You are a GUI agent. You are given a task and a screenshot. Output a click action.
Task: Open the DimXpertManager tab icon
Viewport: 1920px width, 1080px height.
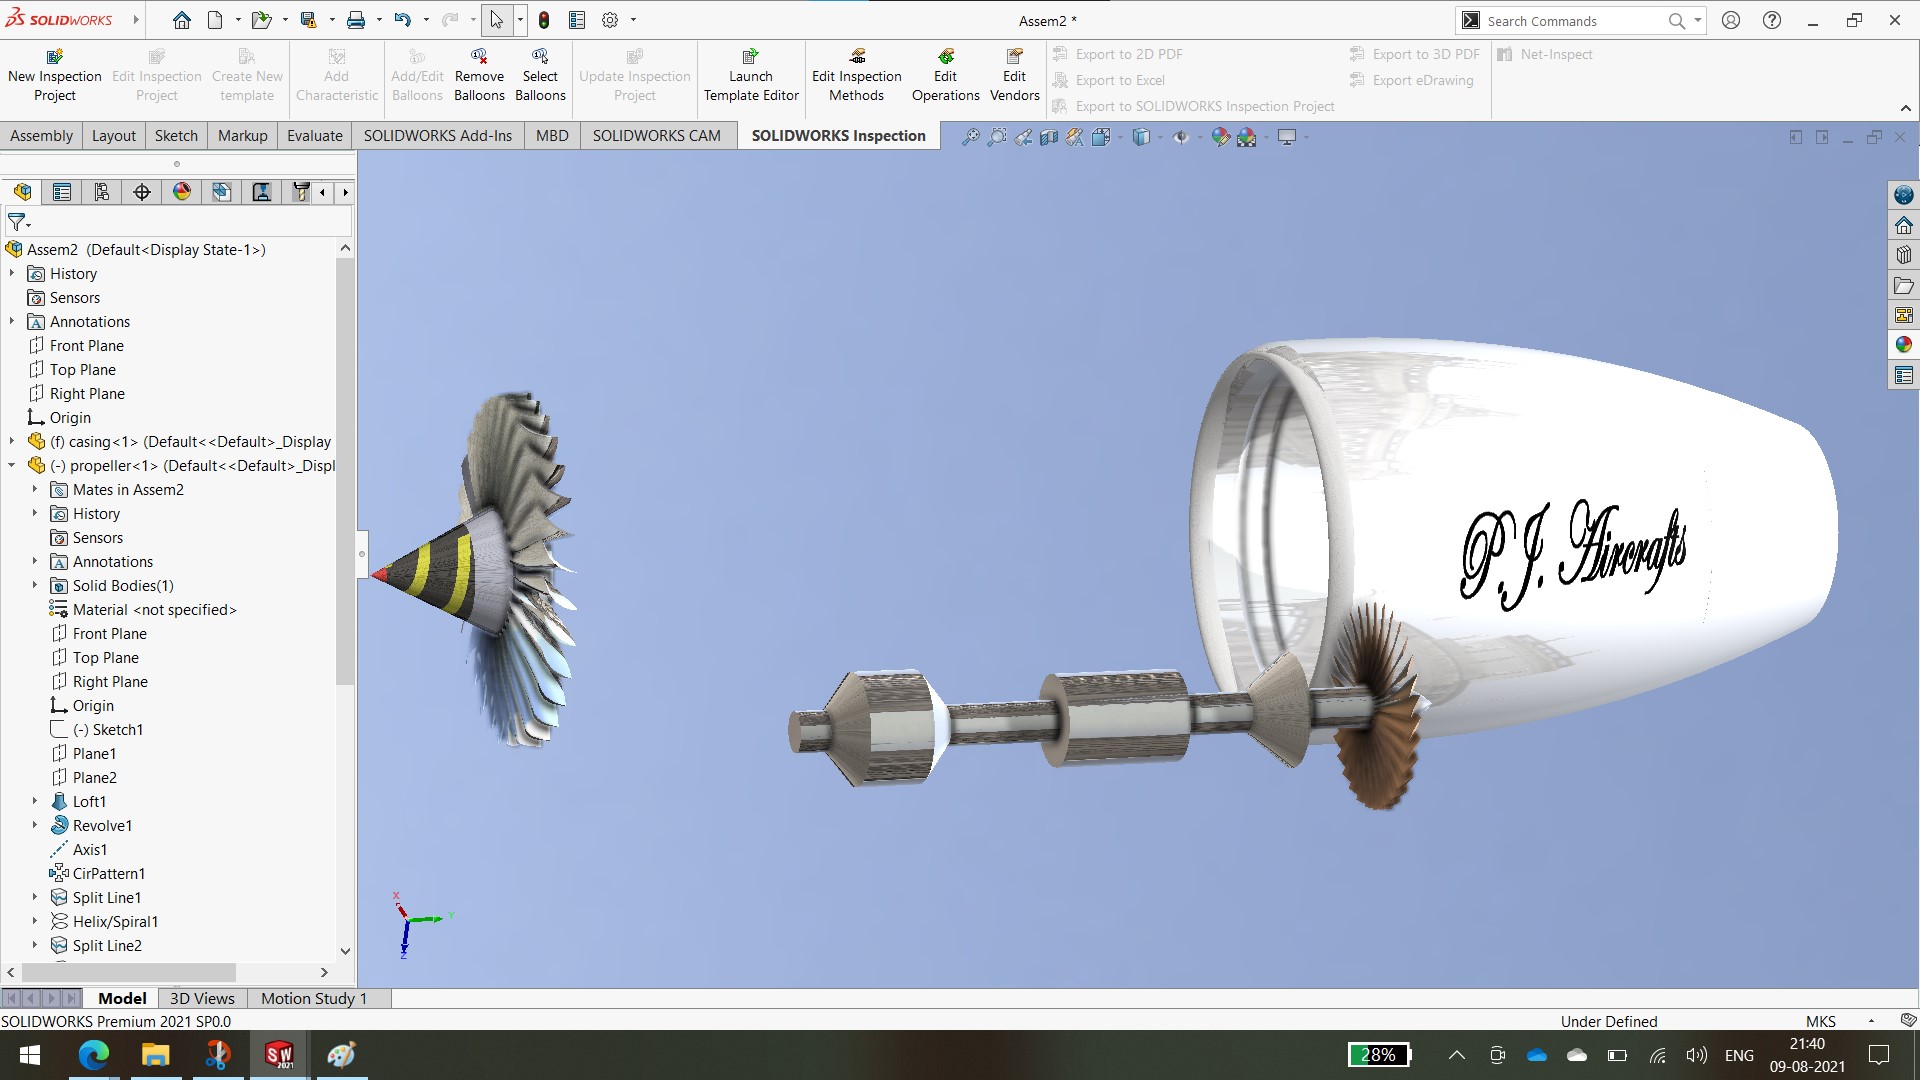[142, 192]
